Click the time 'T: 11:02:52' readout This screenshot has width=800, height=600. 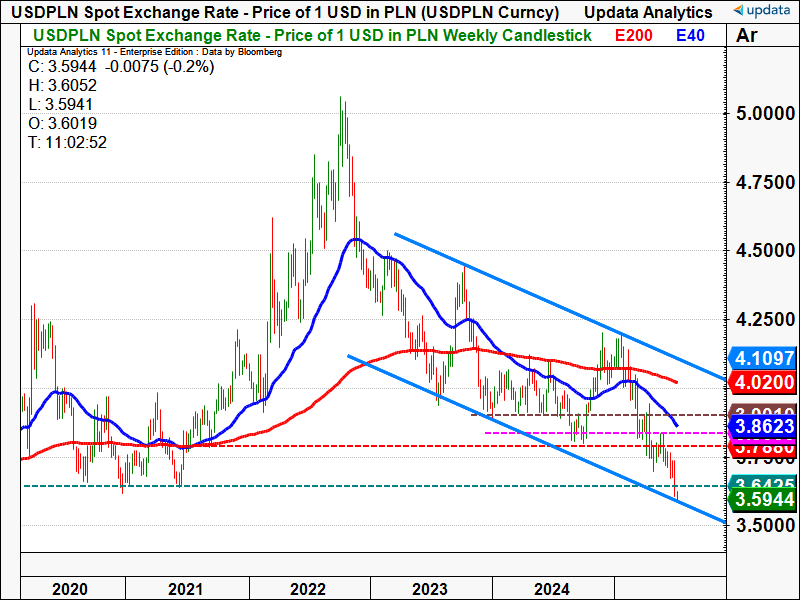coord(67,142)
